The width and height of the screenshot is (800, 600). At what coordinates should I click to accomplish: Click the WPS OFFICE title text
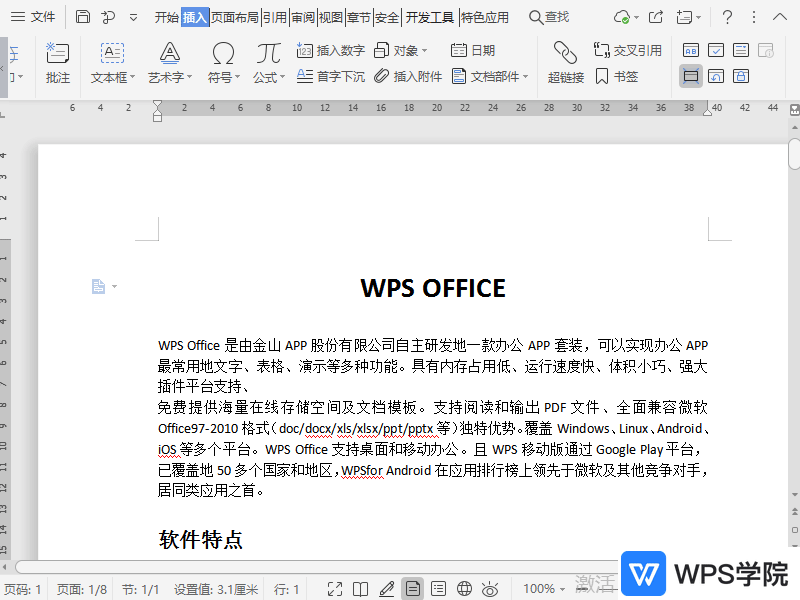click(x=433, y=288)
